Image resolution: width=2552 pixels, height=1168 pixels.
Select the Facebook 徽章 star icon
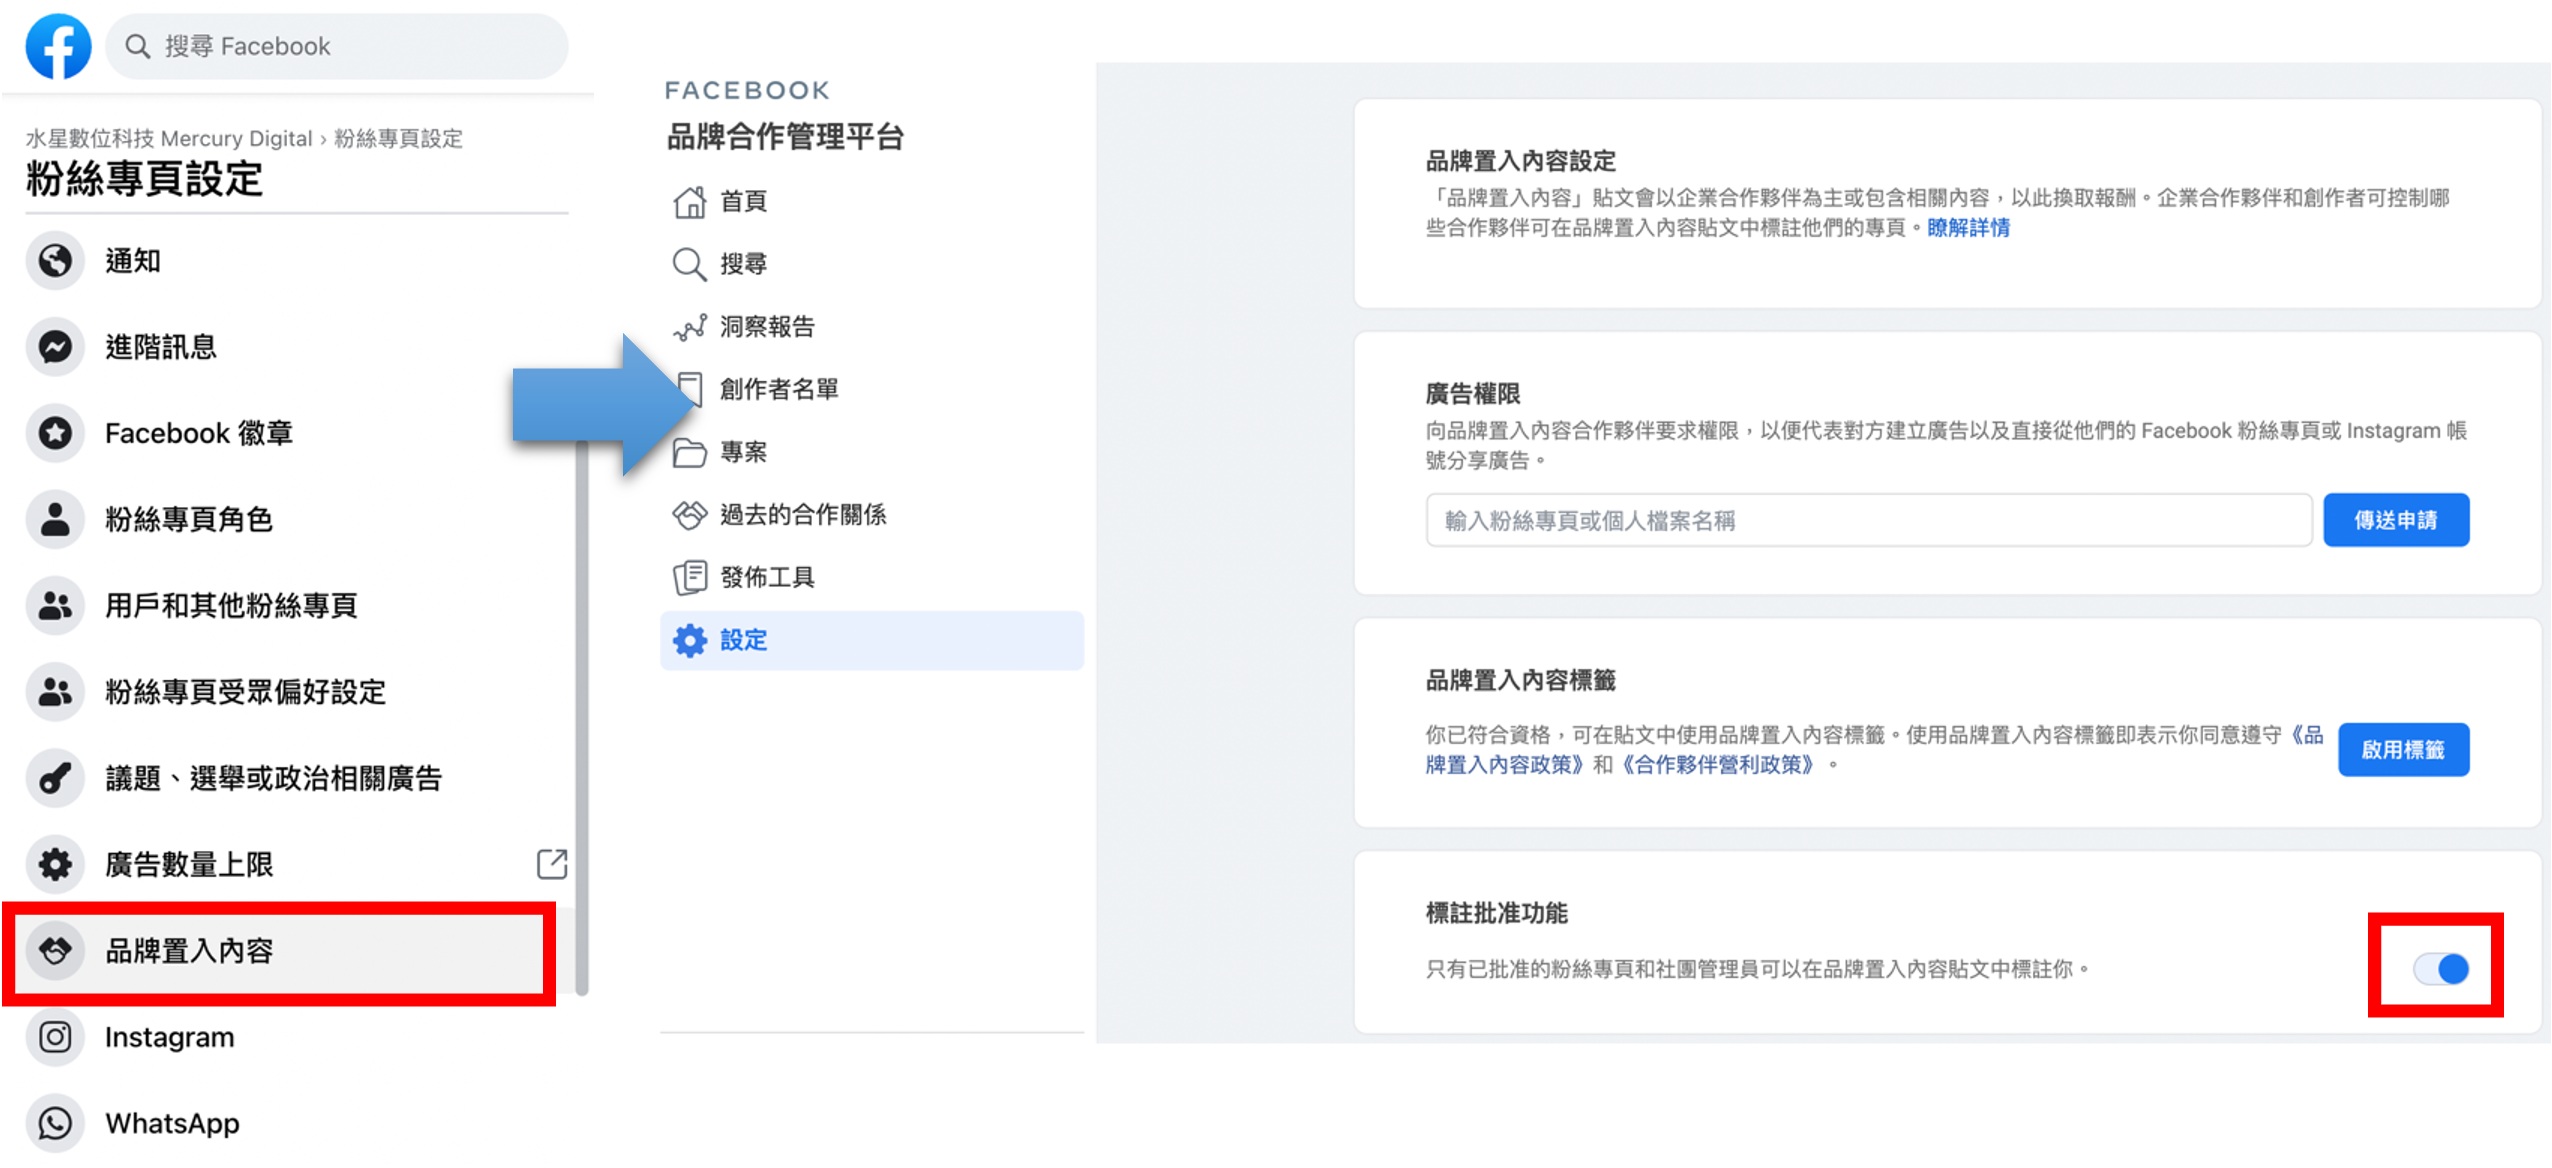pos(56,432)
